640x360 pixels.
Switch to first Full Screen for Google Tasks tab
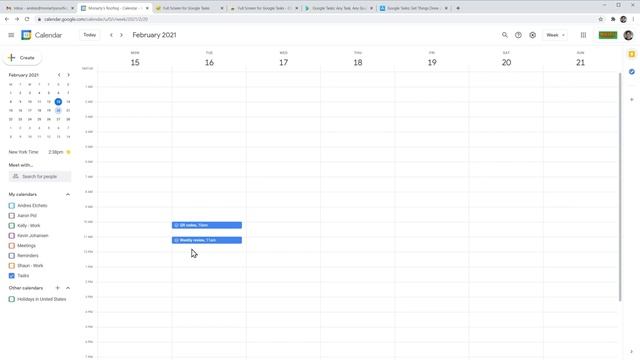coord(189,8)
